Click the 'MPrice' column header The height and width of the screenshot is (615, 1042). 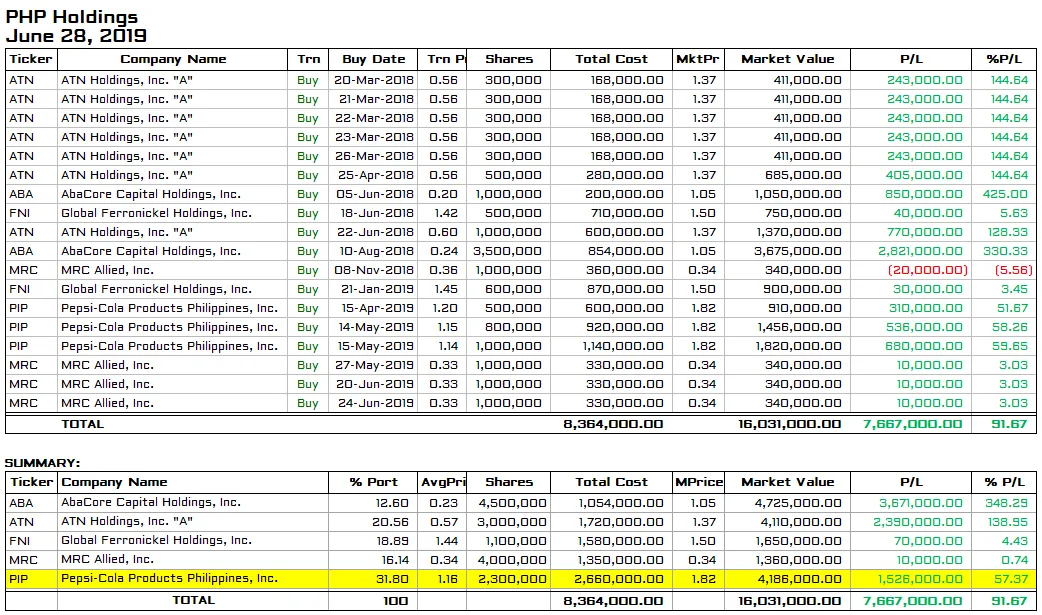tap(698, 483)
